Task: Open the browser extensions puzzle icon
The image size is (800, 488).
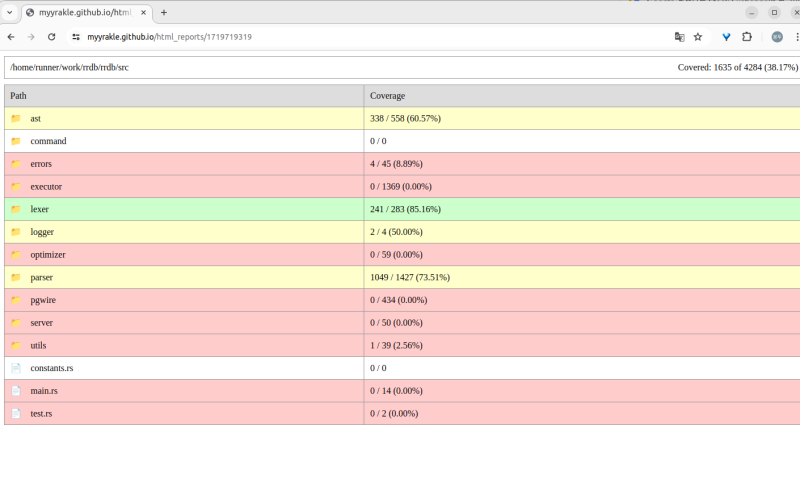Action: tap(746, 36)
